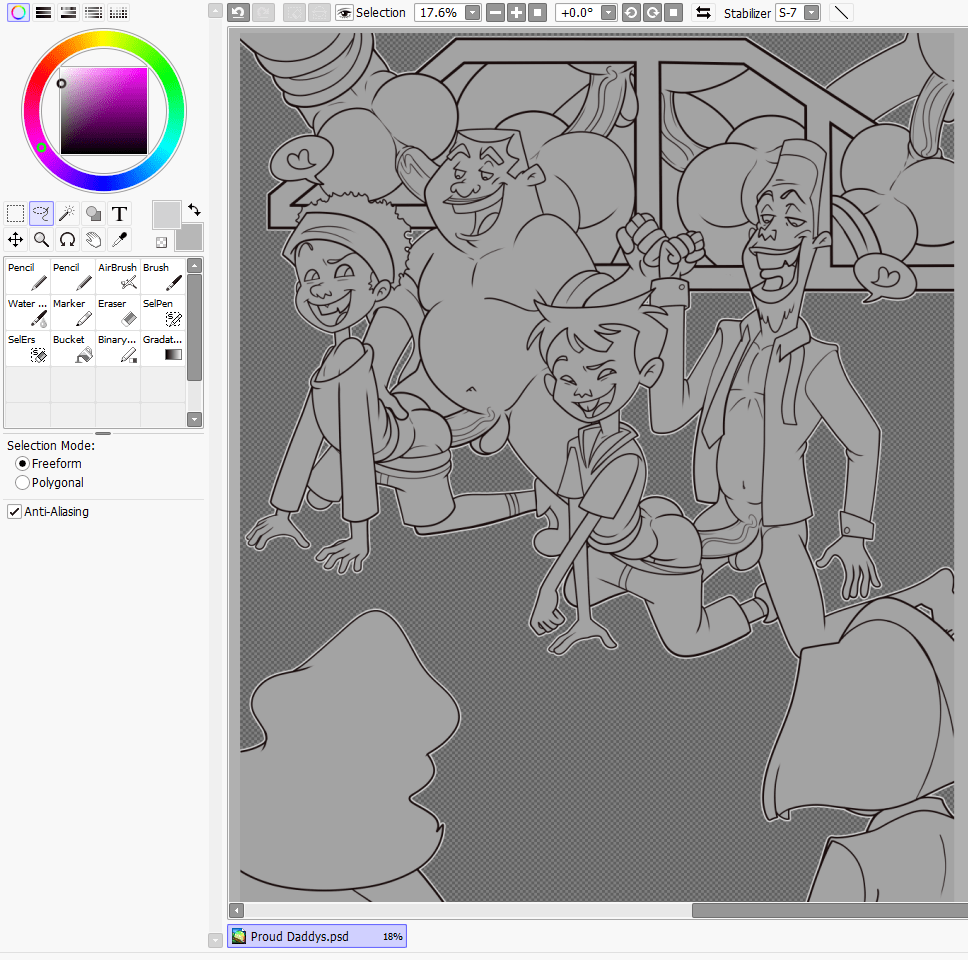This screenshot has width=968, height=960.
Task: Open the Stabilizer S-7 dropdown
Action: point(809,12)
